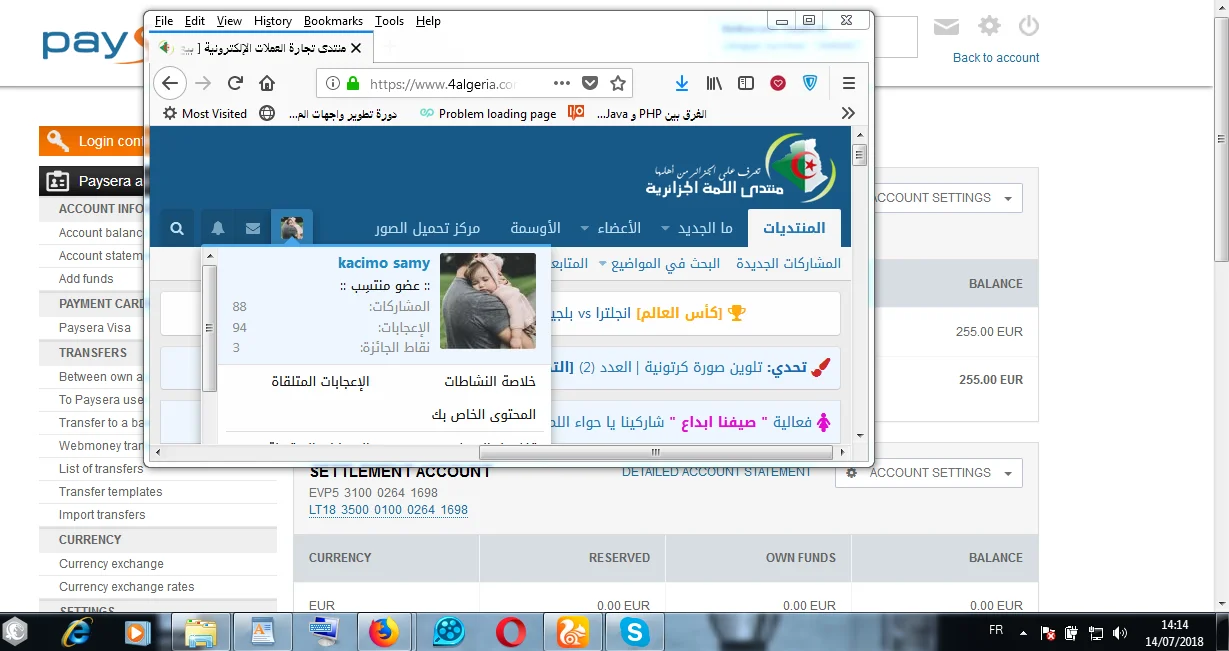Open the History menu
This screenshot has height=651, width=1229.
pos(272,21)
